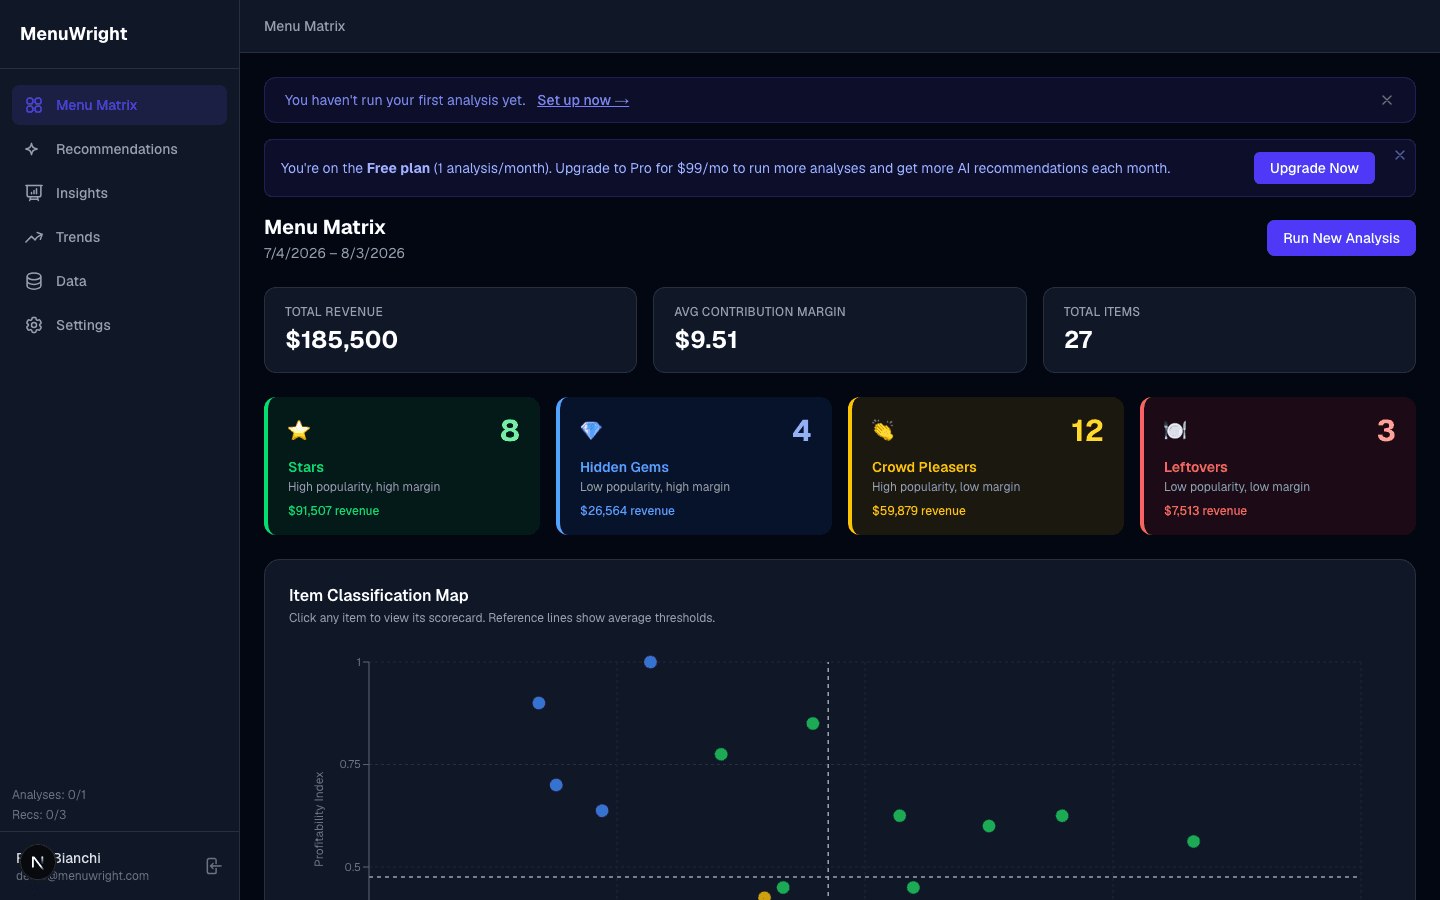1440x900 pixels.
Task: Go to the Insights section
Action: (x=120, y=193)
